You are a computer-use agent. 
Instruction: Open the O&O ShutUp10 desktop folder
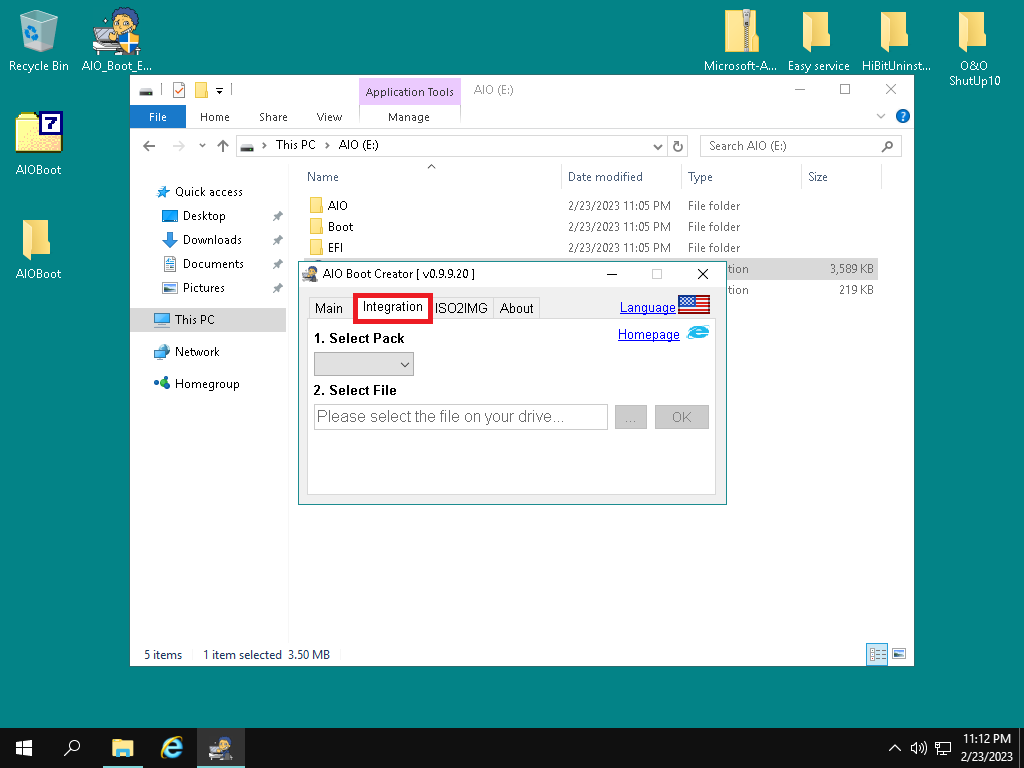(x=973, y=32)
